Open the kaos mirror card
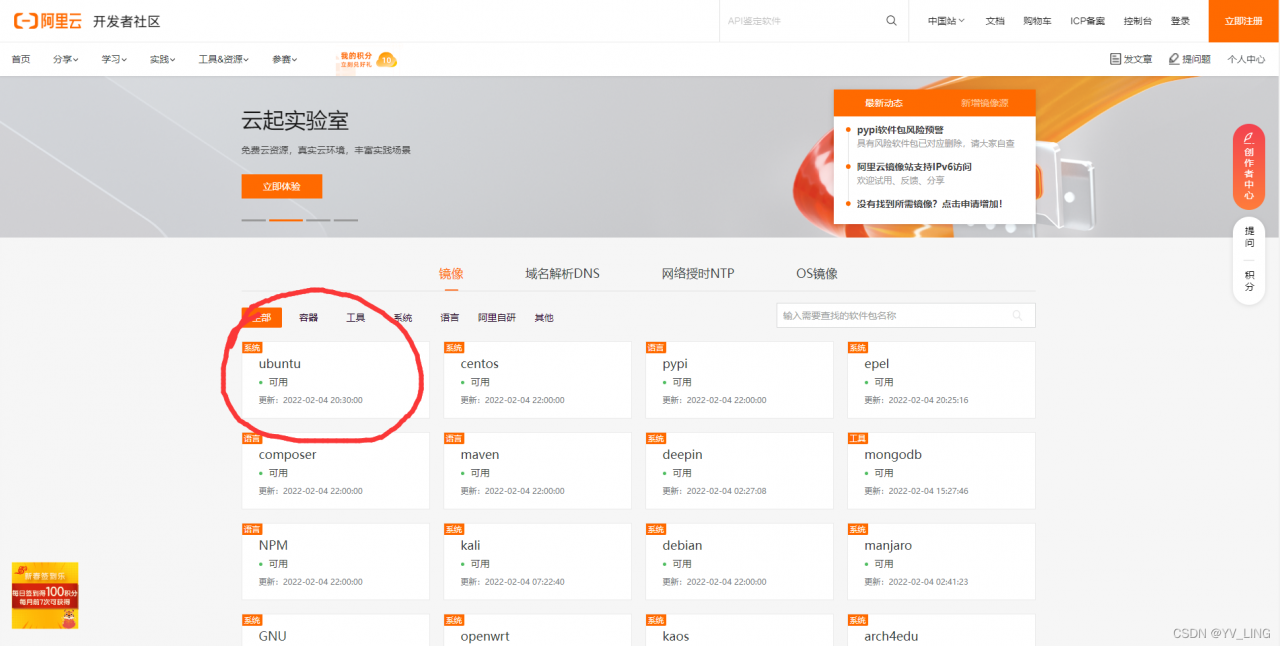This screenshot has width=1280, height=646. point(739,630)
